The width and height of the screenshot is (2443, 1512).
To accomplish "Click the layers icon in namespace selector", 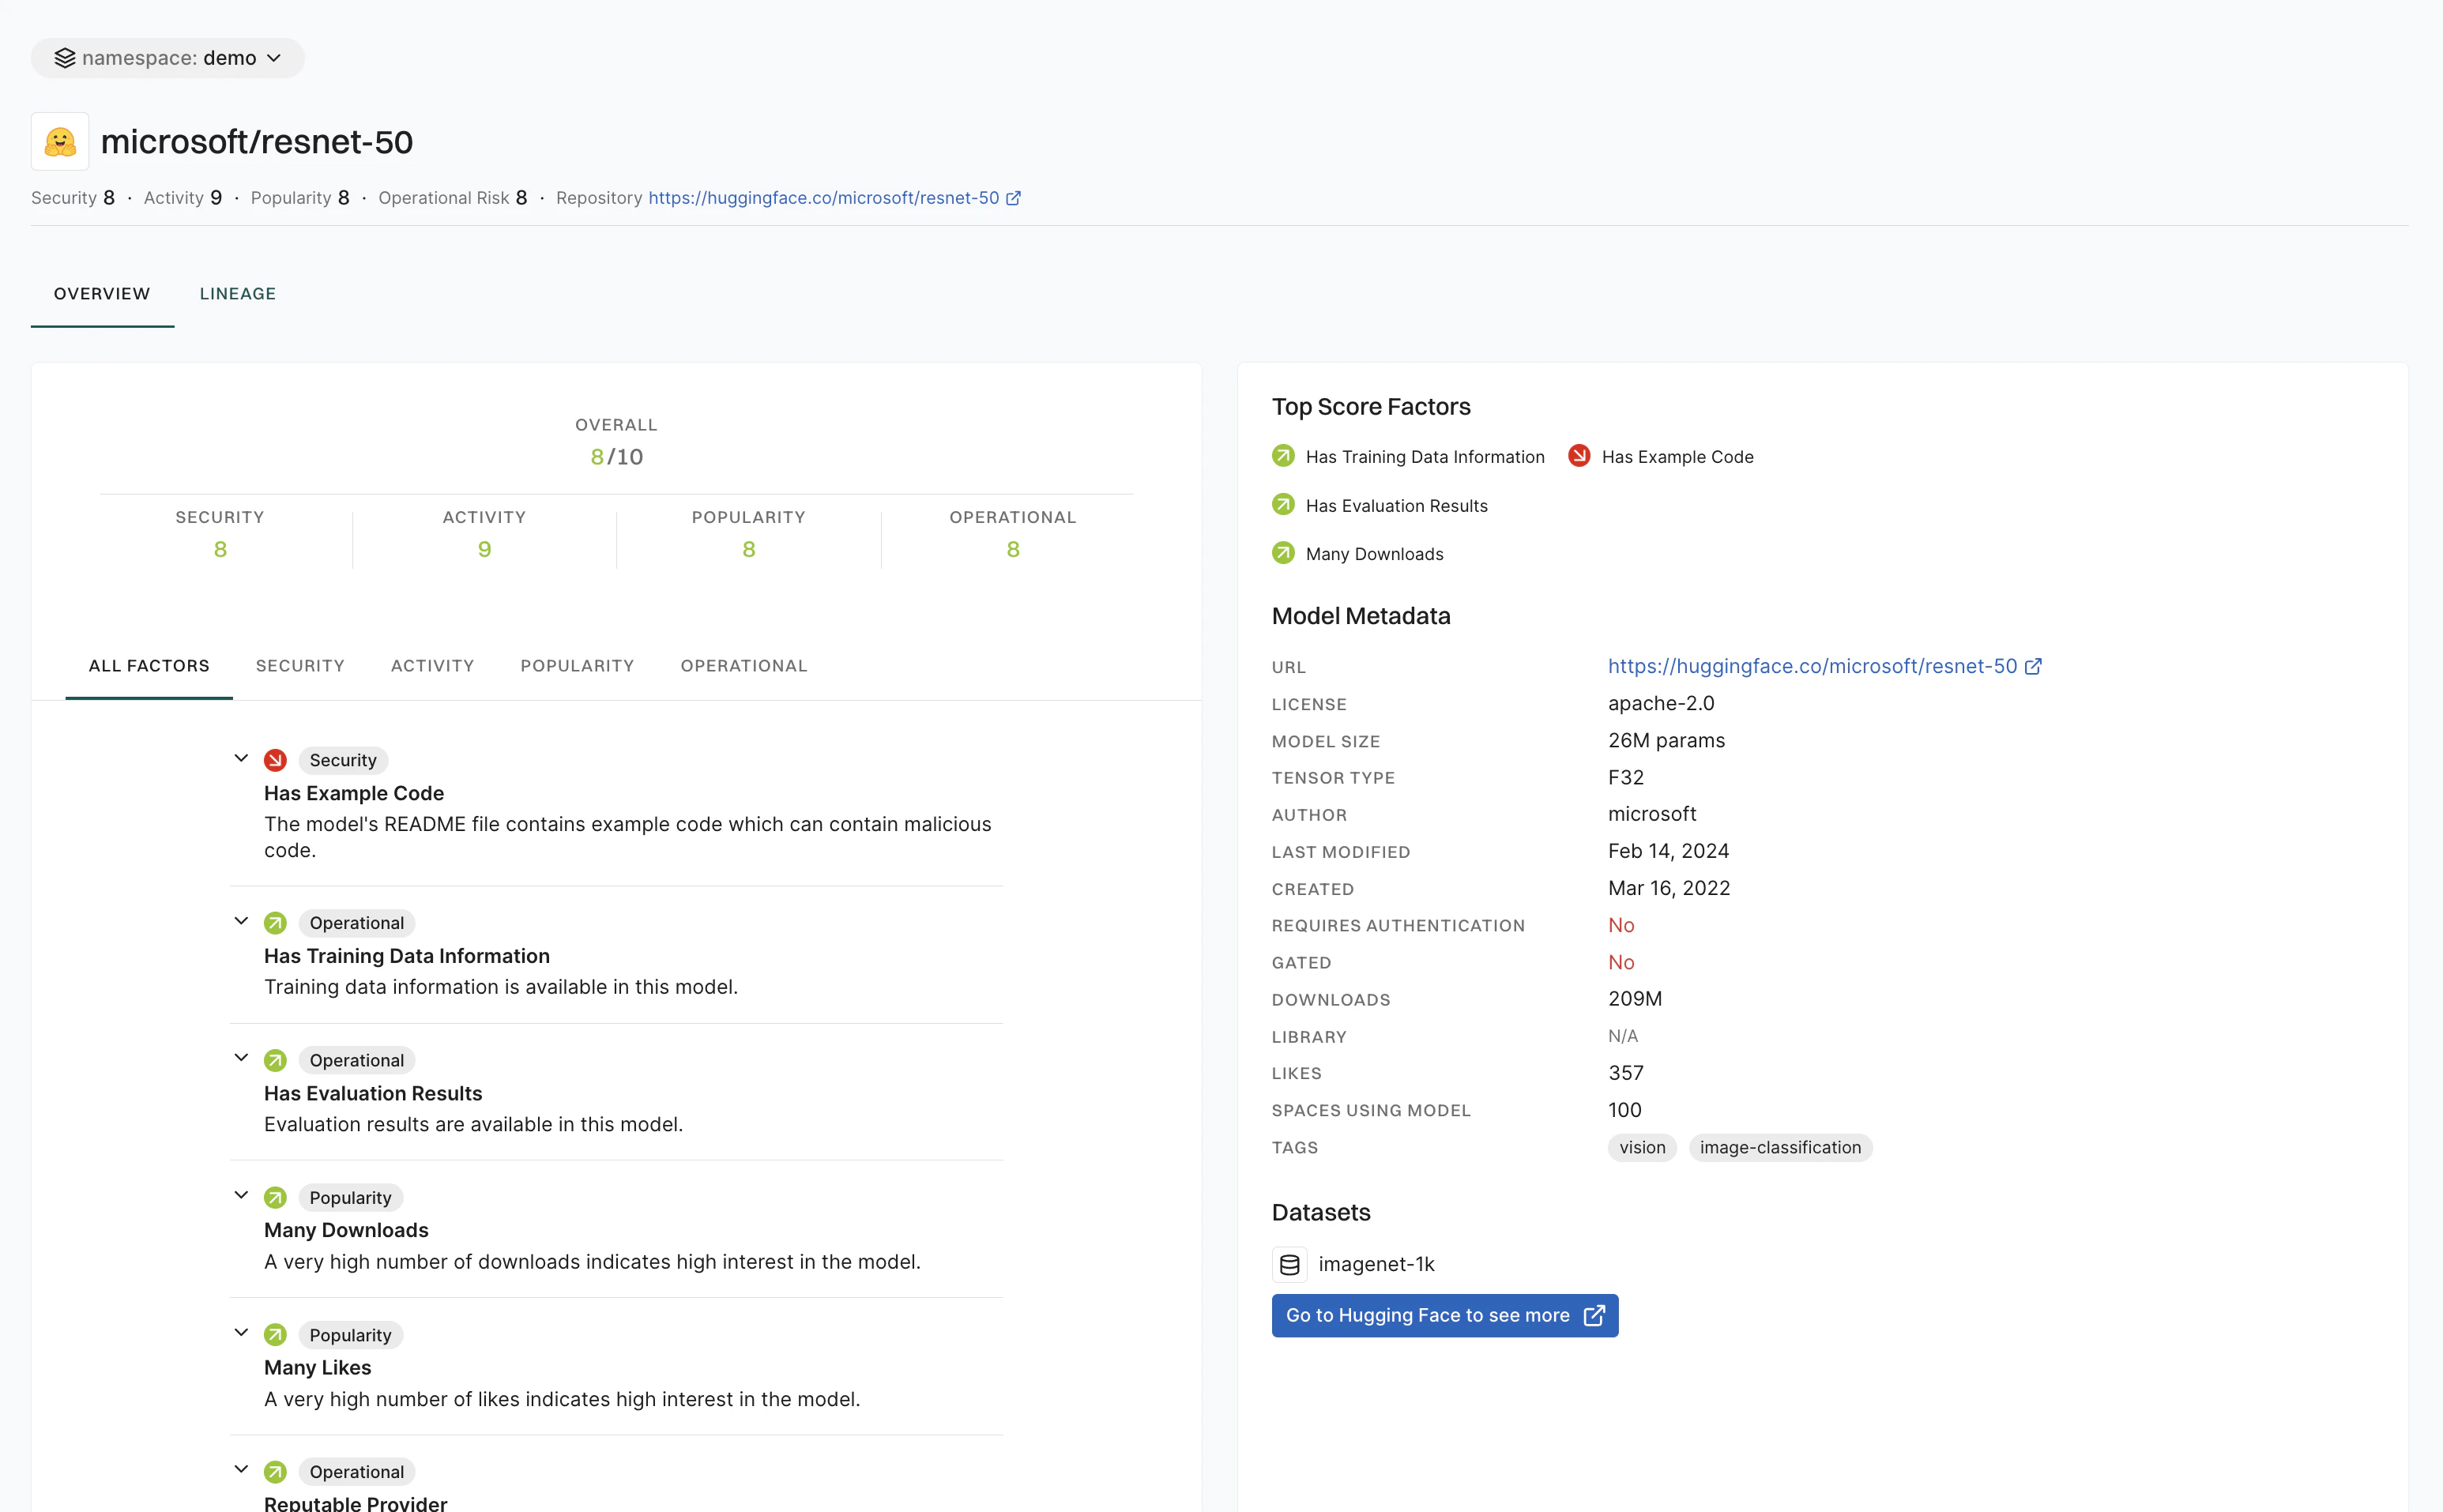I will (x=65, y=58).
